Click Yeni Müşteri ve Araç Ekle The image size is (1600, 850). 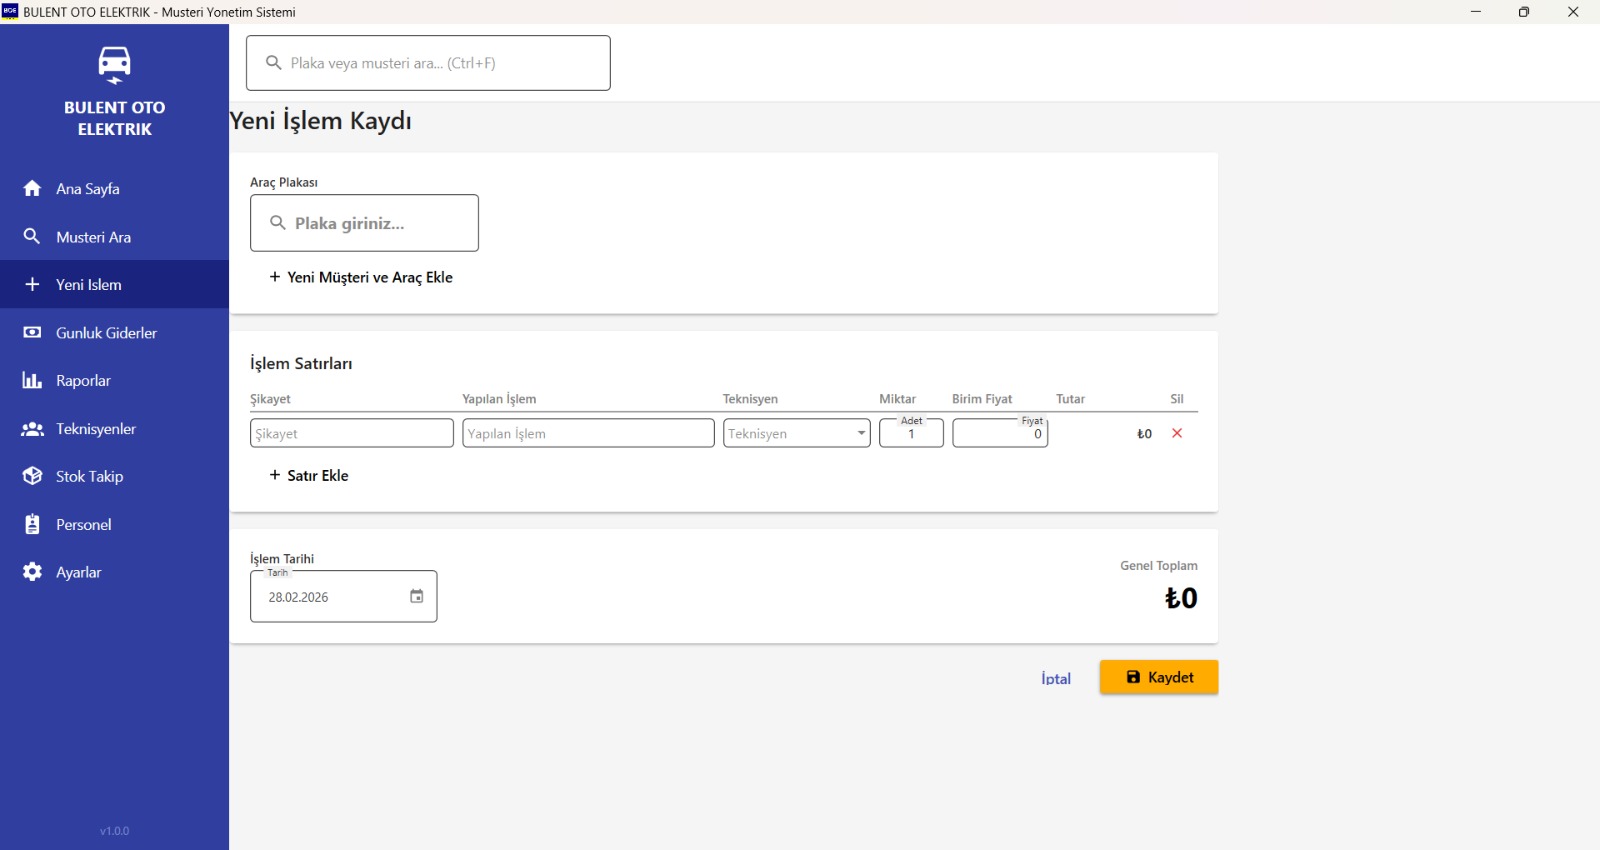(361, 277)
